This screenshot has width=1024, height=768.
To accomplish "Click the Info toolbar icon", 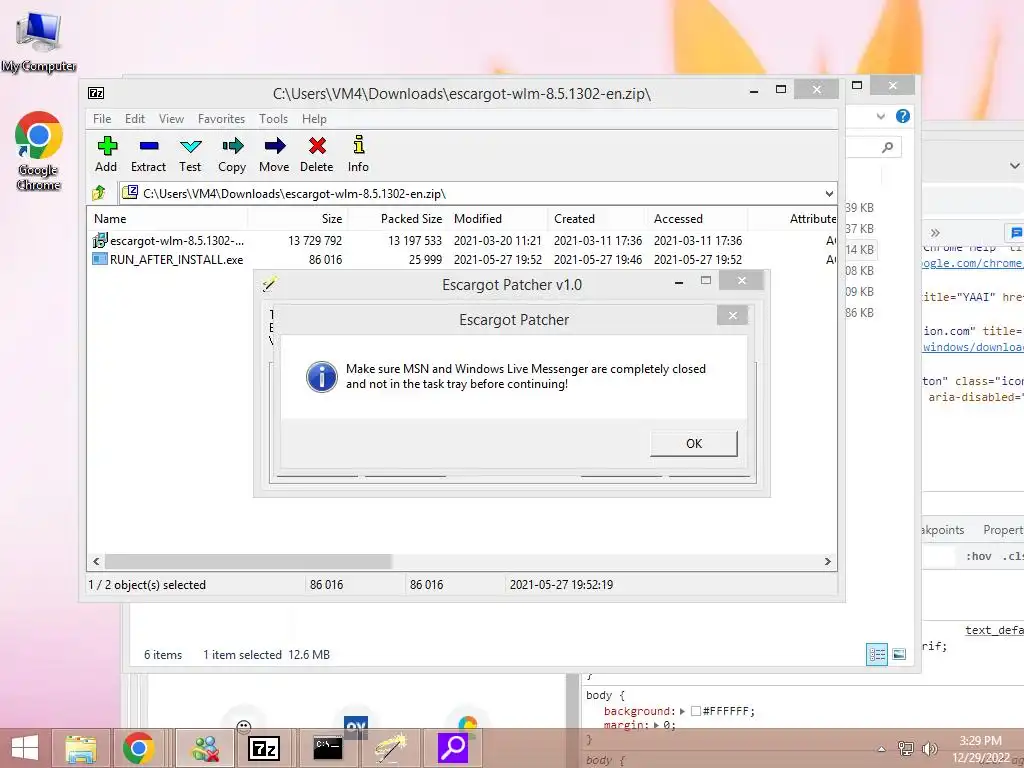I will [358, 154].
